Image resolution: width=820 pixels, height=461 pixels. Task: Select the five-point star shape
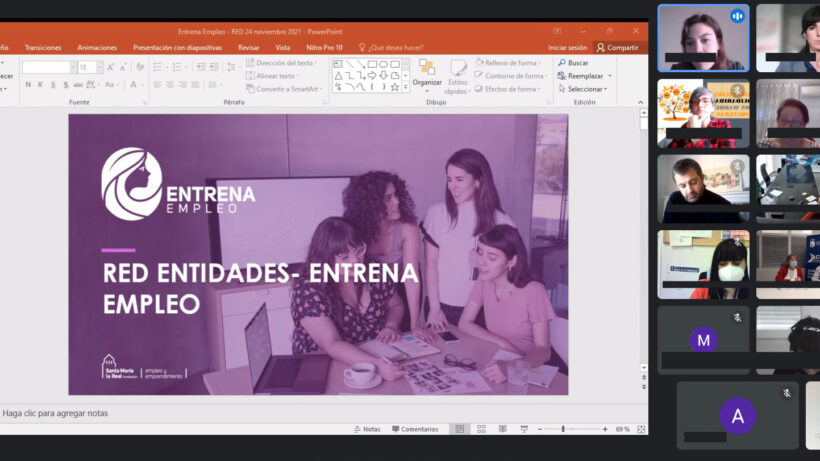click(395, 87)
